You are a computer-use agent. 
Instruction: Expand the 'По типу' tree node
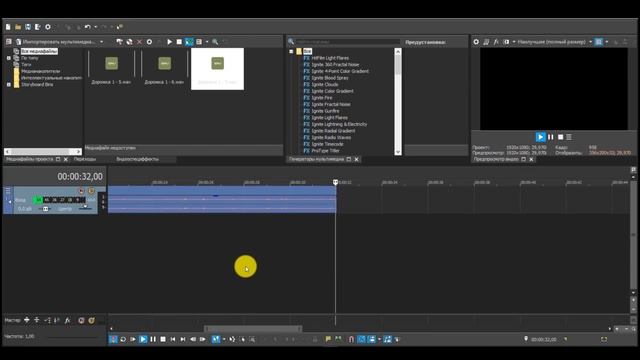point(9,58)
